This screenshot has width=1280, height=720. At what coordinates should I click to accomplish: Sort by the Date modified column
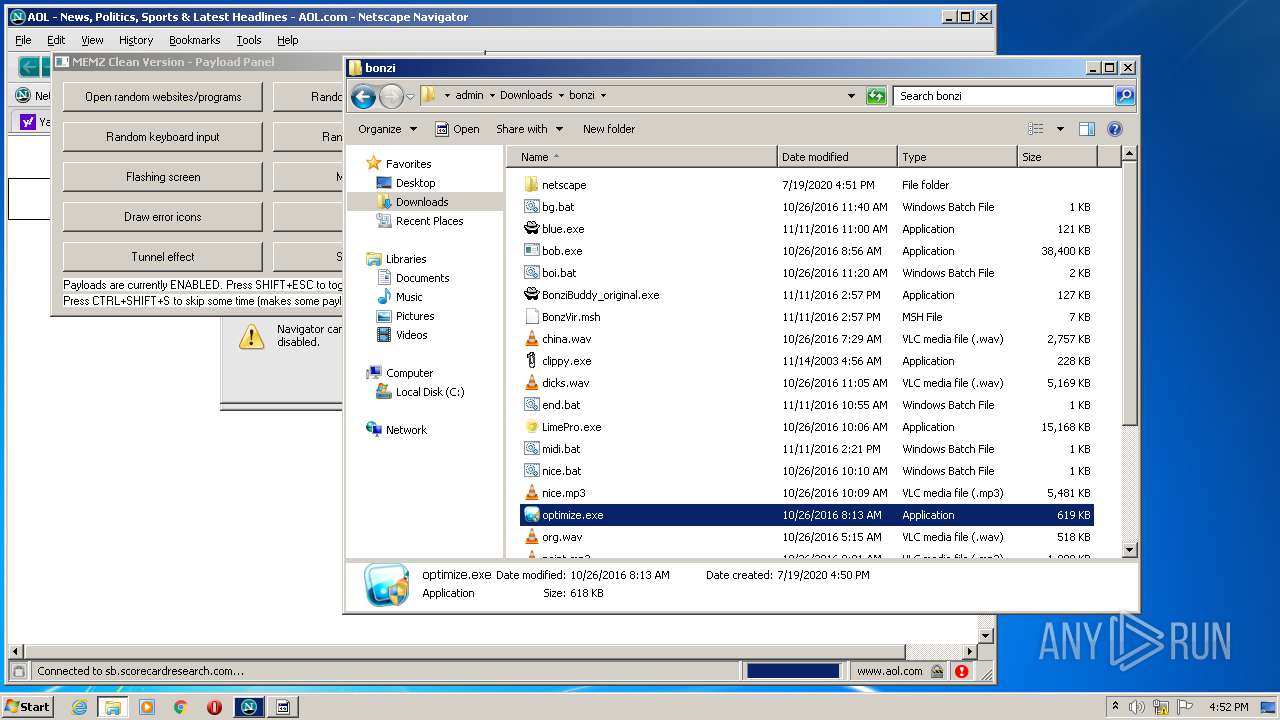click(x=837, y=157)
